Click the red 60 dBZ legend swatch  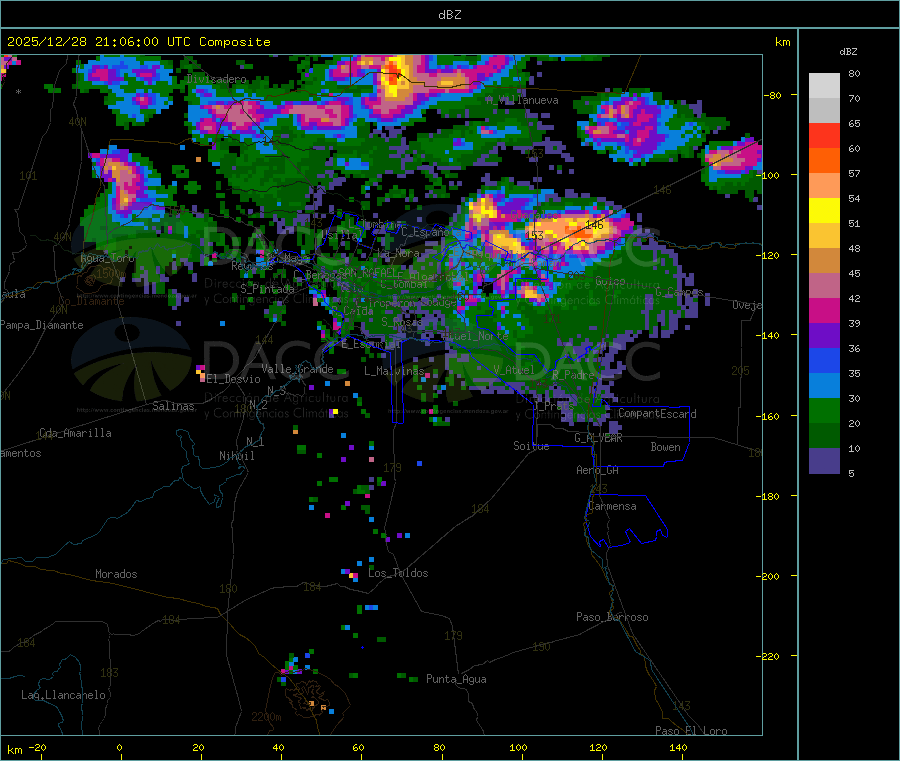(x=824, y=135)
